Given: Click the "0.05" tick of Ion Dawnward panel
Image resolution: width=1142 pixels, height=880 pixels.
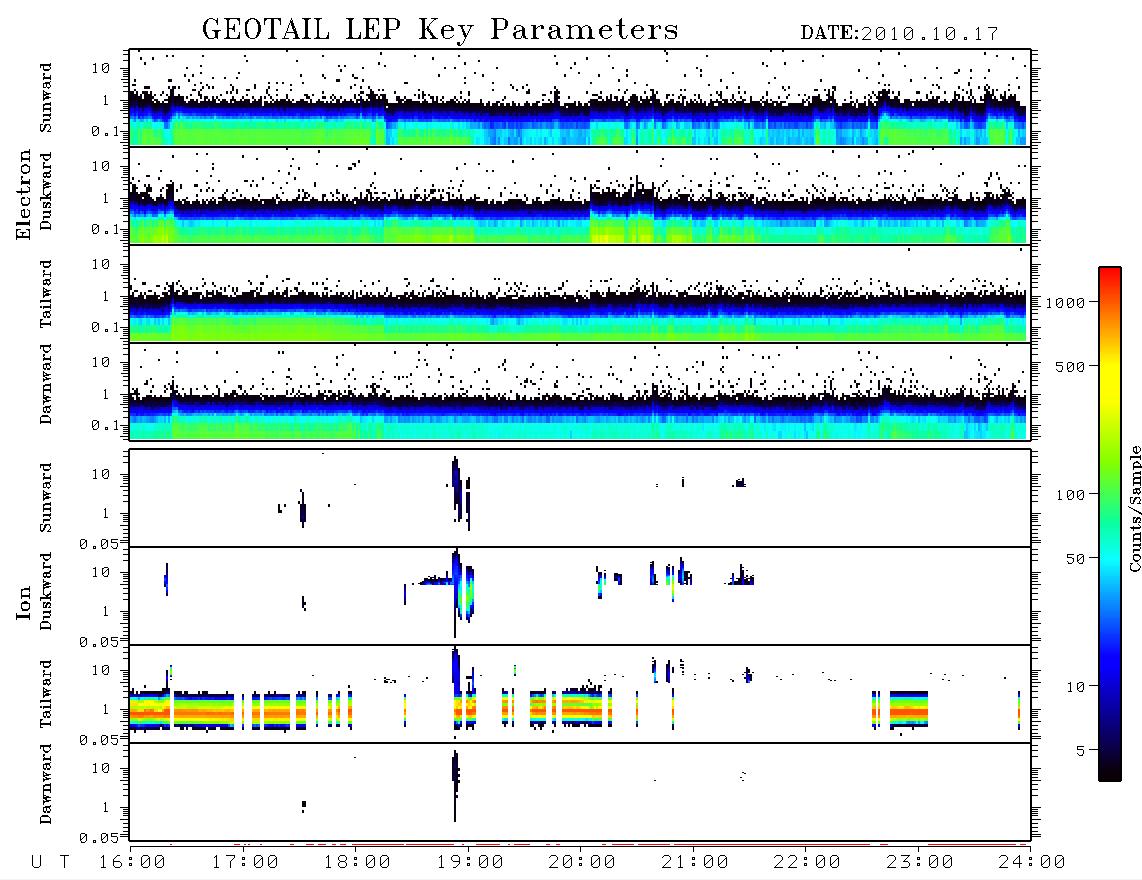Looking at the screenshot, I should [98, 838].
